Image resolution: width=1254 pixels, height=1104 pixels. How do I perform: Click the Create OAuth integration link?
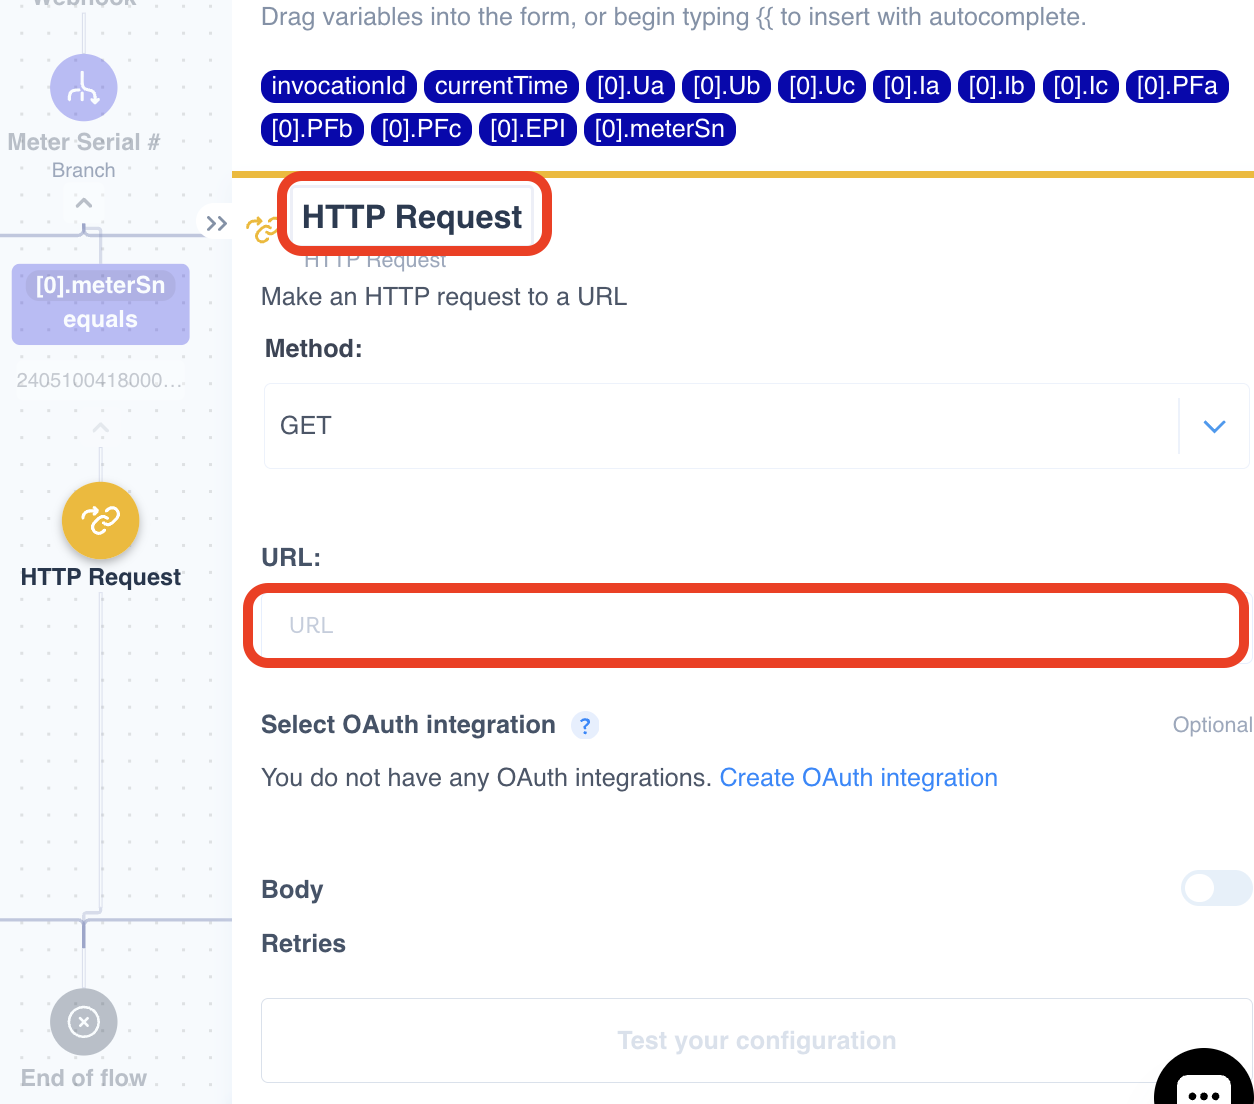pyautogui.click(x=858, y=778)
